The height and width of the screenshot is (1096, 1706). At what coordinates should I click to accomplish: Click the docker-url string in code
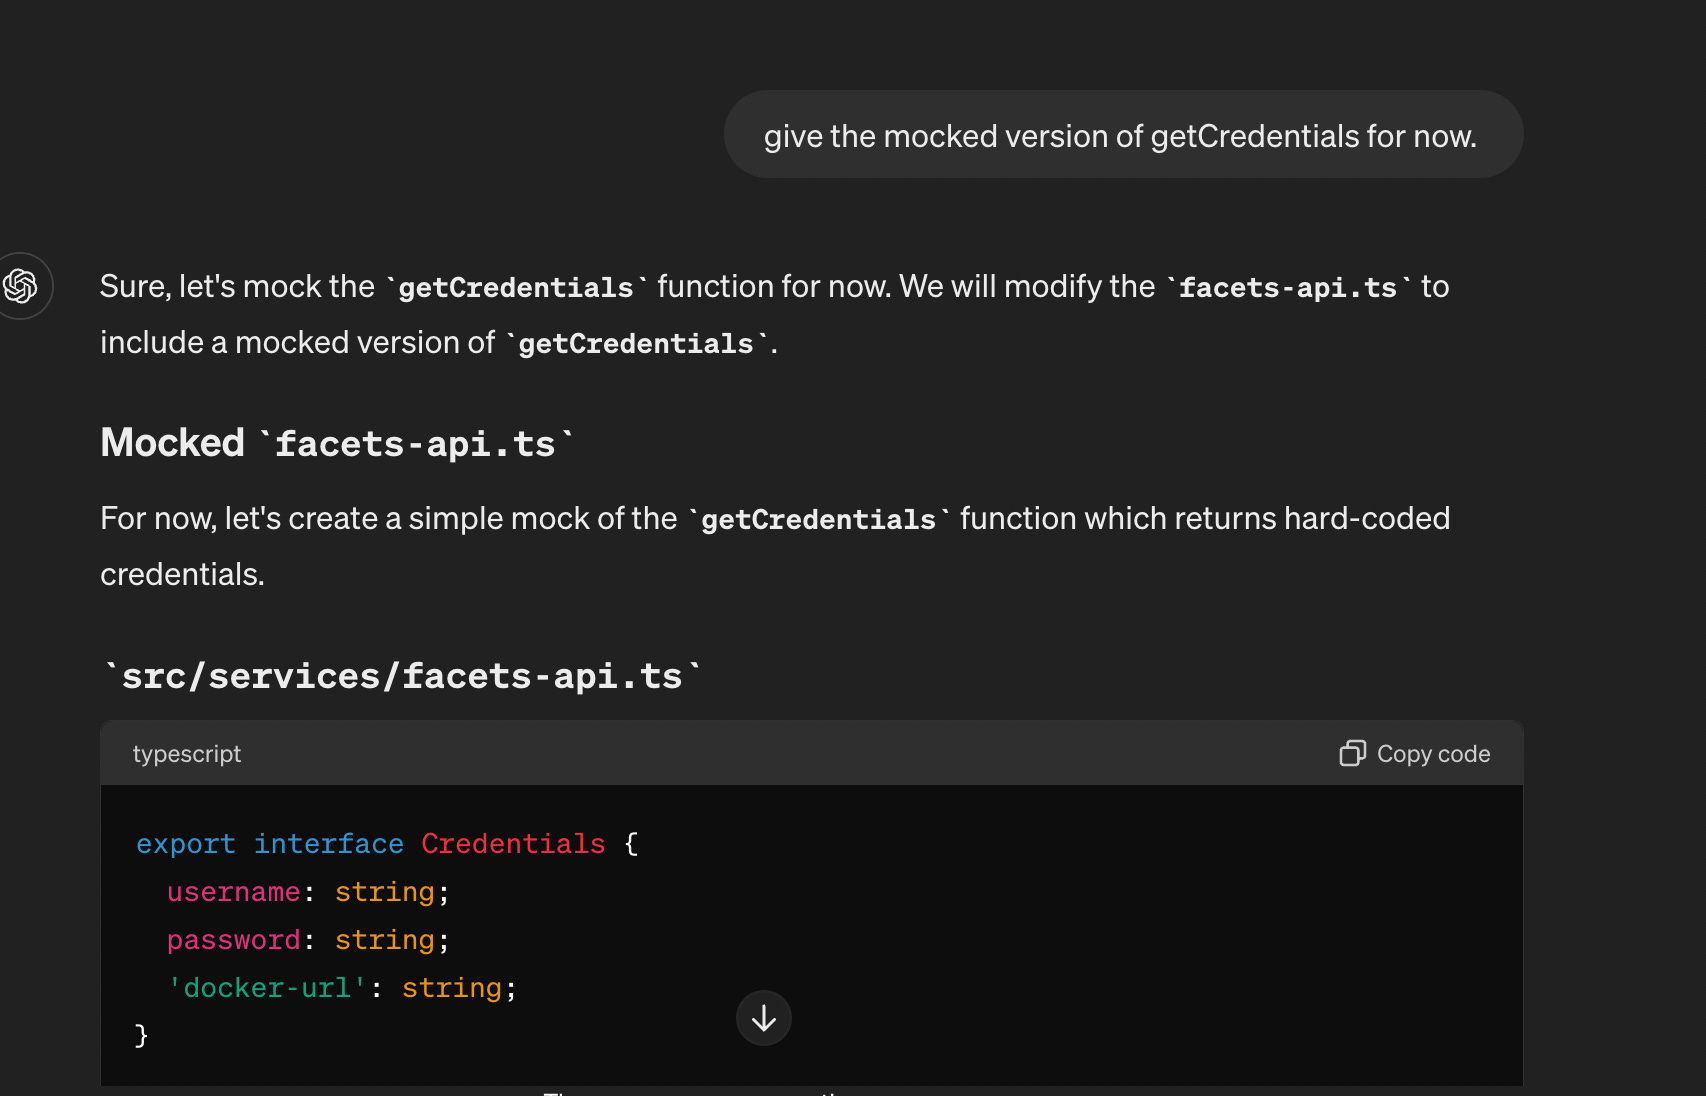(x=267, y=987)
